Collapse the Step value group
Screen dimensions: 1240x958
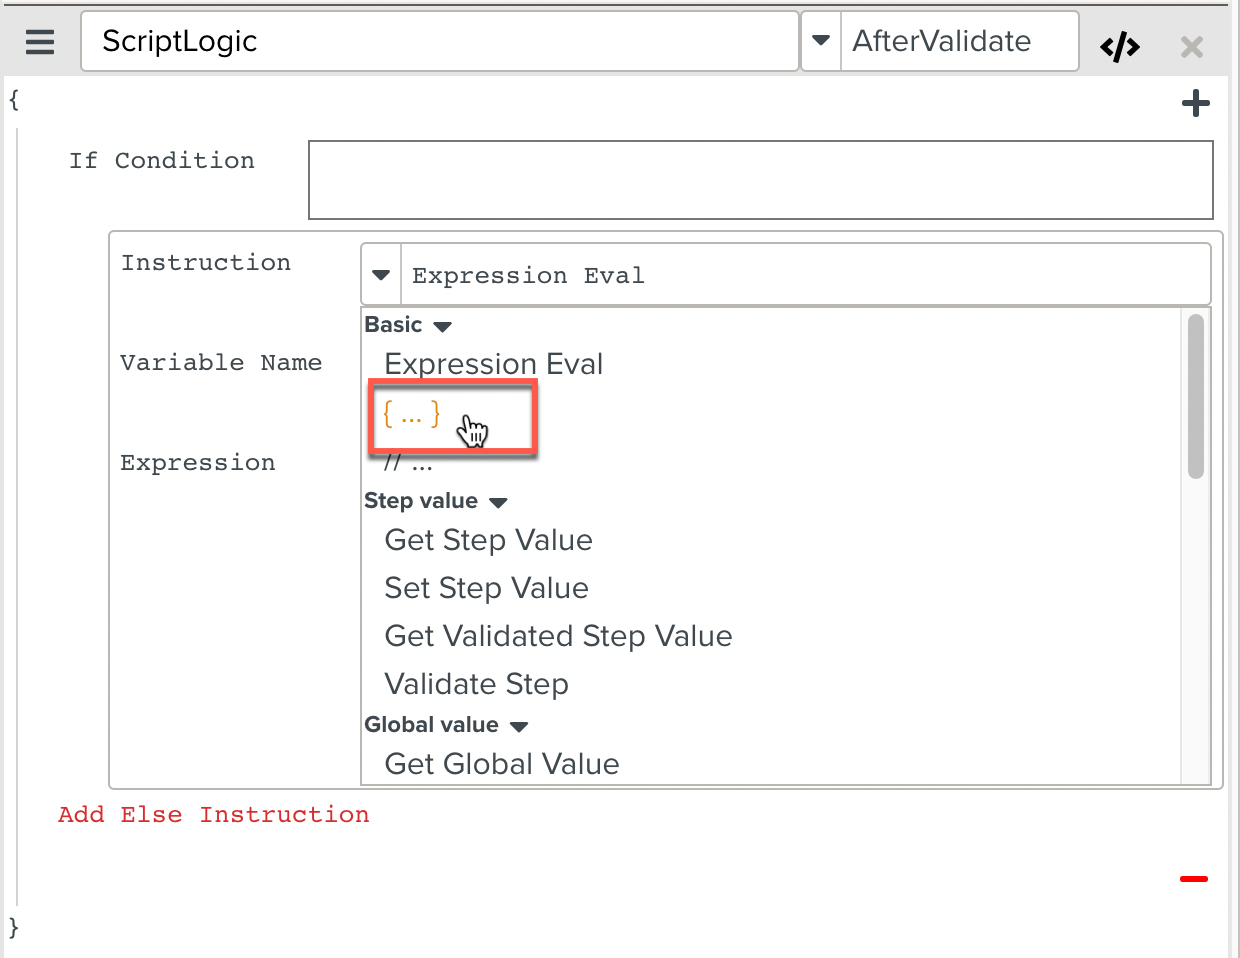click(x=498, y=502)
